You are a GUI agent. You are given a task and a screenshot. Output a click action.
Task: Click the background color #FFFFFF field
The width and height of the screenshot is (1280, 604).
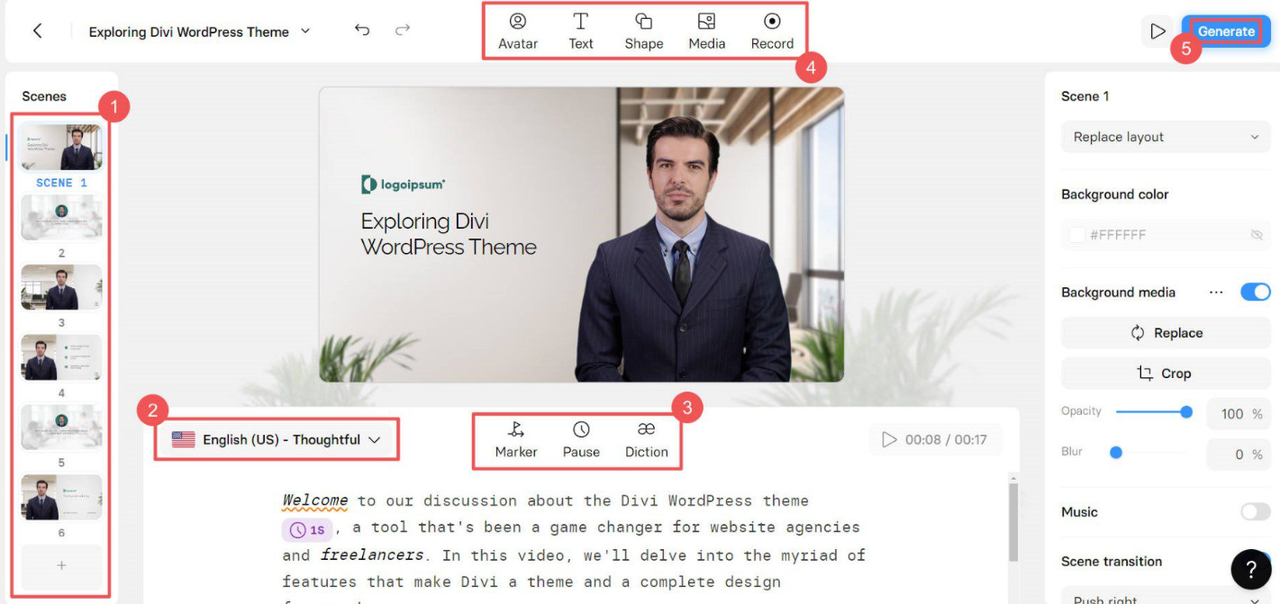(x=1166, y=235)
